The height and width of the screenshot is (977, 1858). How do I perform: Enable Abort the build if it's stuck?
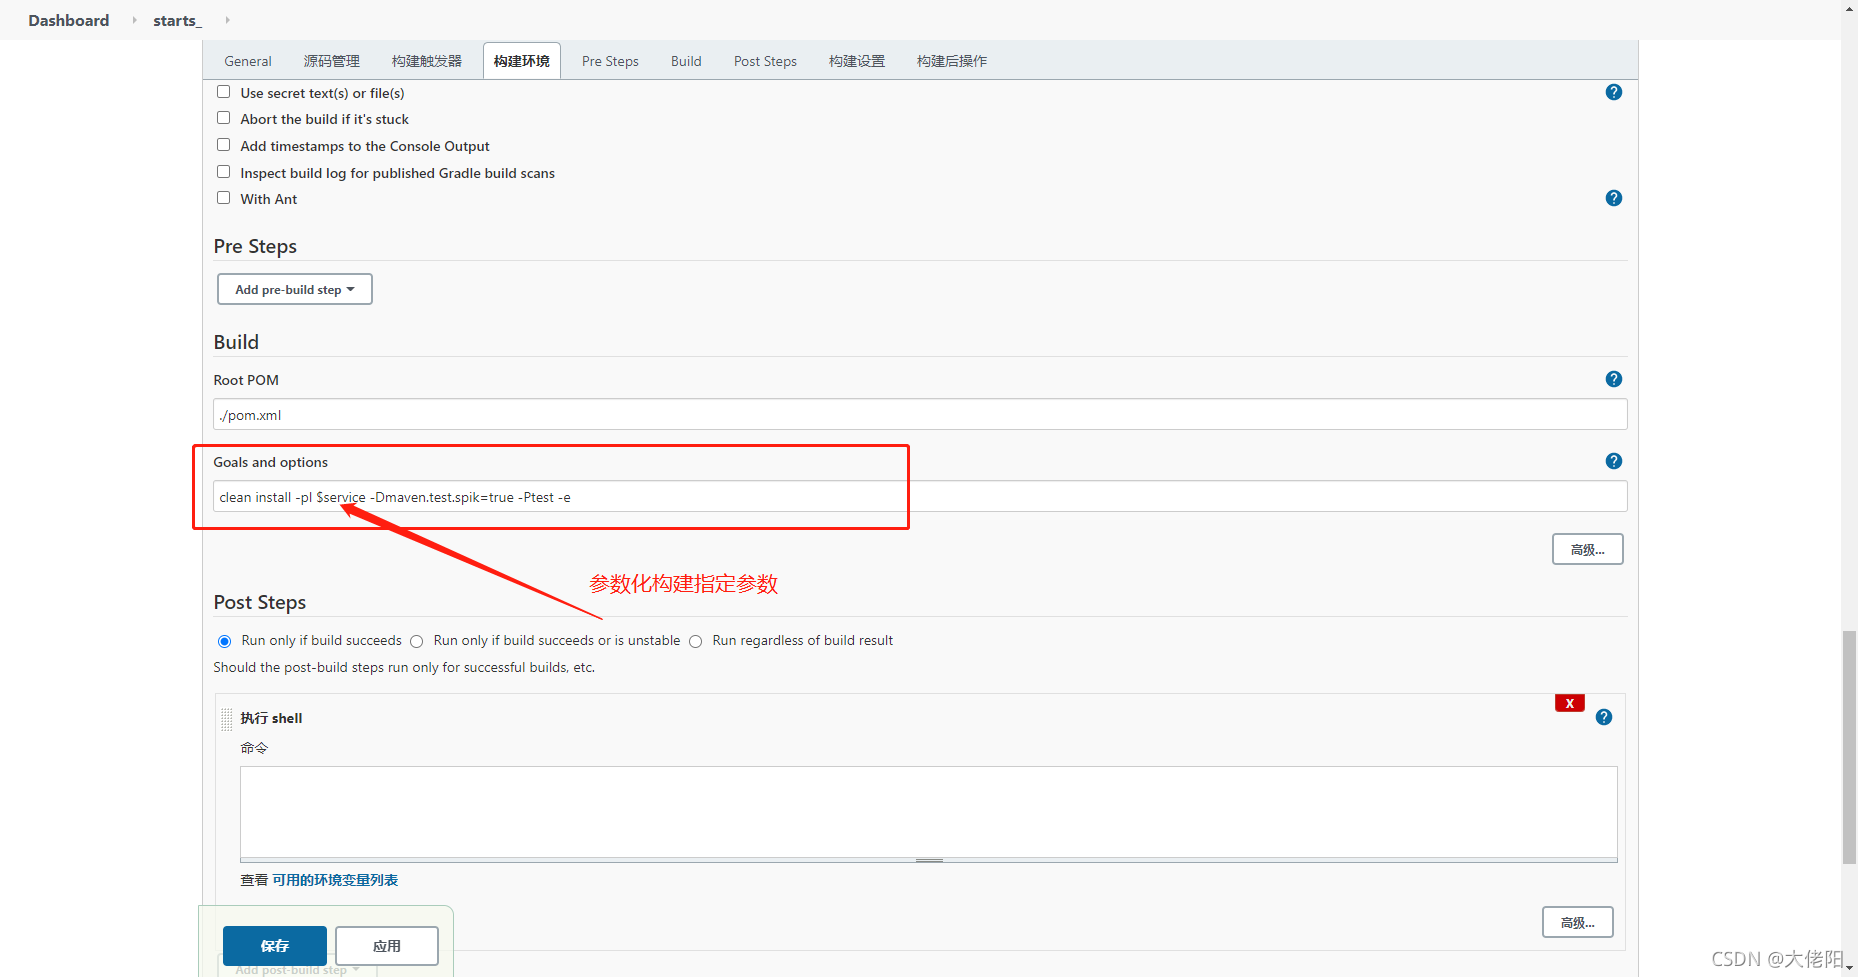[x=224, y=118]
